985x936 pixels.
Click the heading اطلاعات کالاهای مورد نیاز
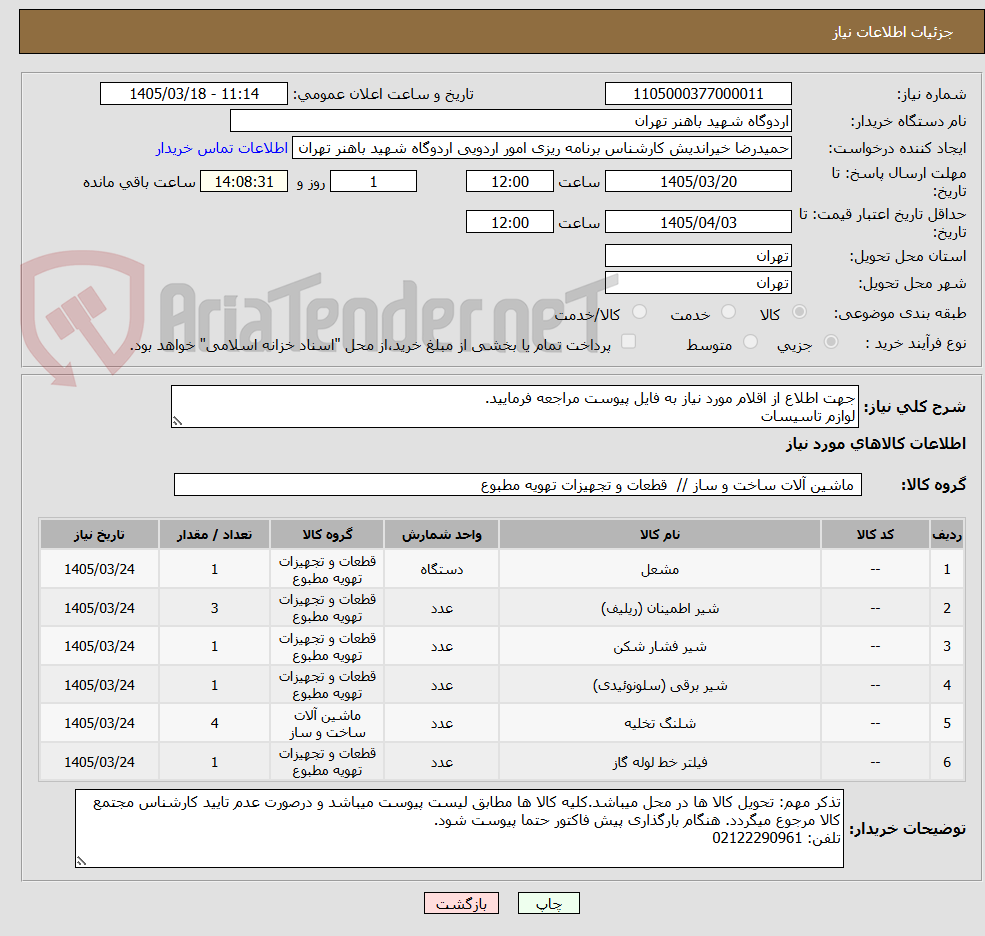click(876, 444)
